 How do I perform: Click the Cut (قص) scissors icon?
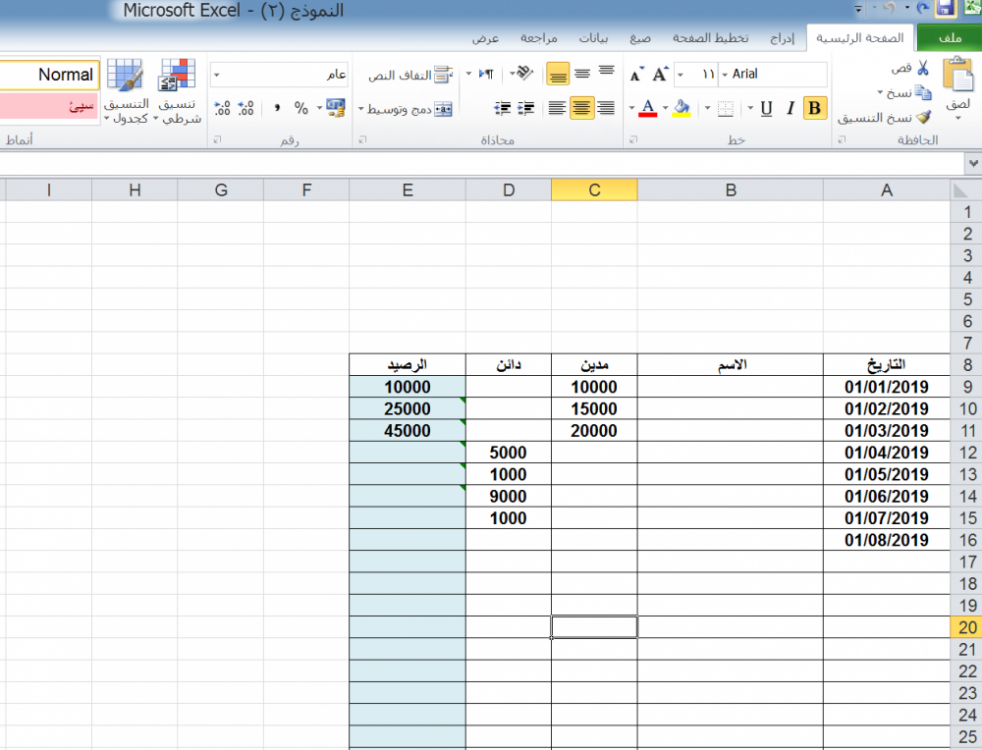pos(921,69)
